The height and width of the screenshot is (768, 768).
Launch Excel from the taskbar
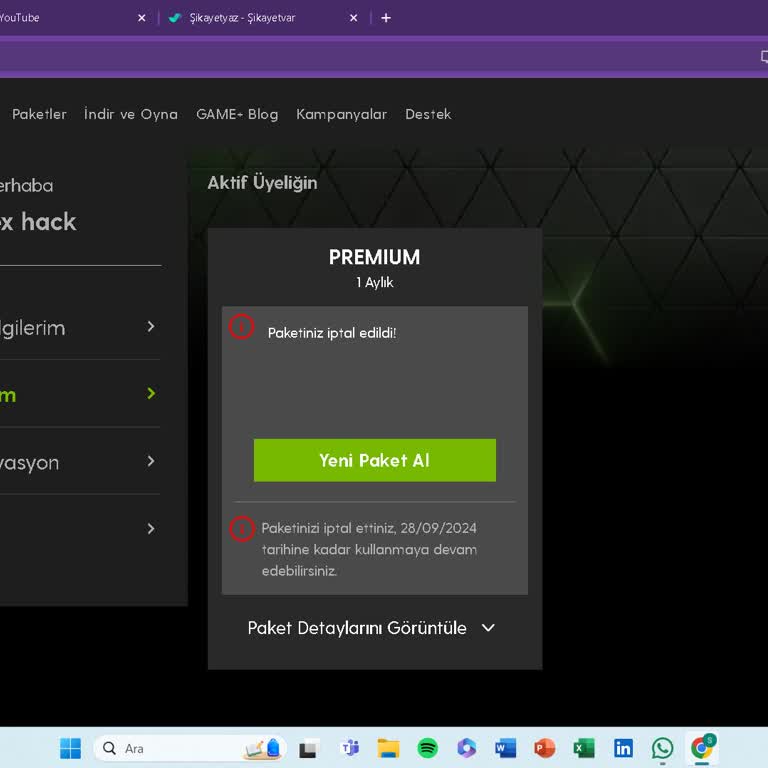(584, 748)
